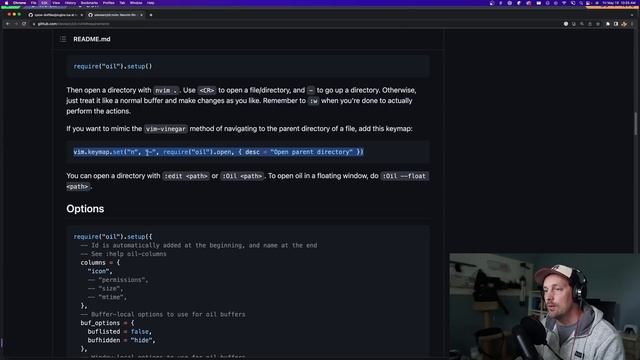Viewport: 640px width, 360px height.
Task: Click the README.md file title
Action: (x=92, y=39)
